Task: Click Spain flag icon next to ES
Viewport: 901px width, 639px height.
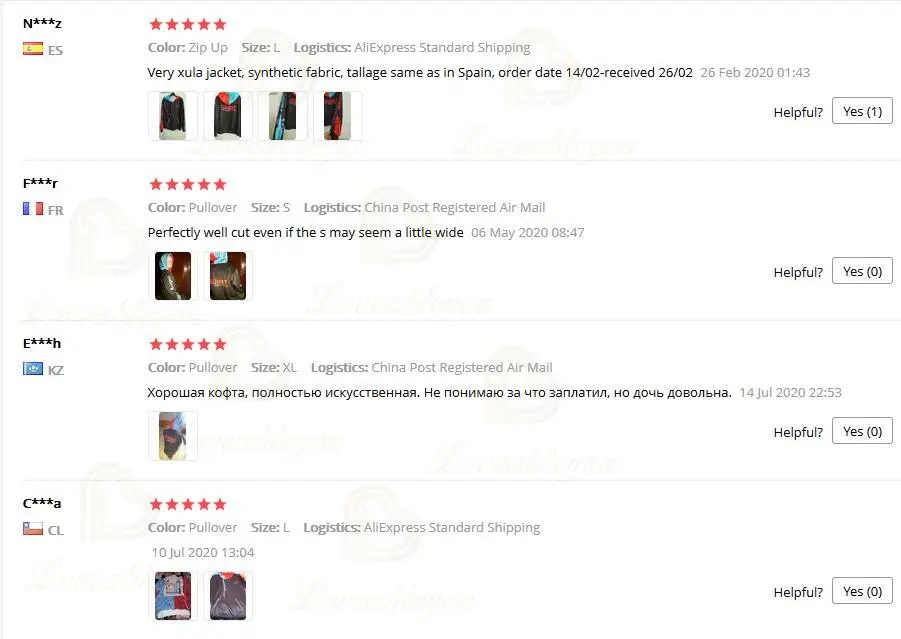Action: click(33, 49)
